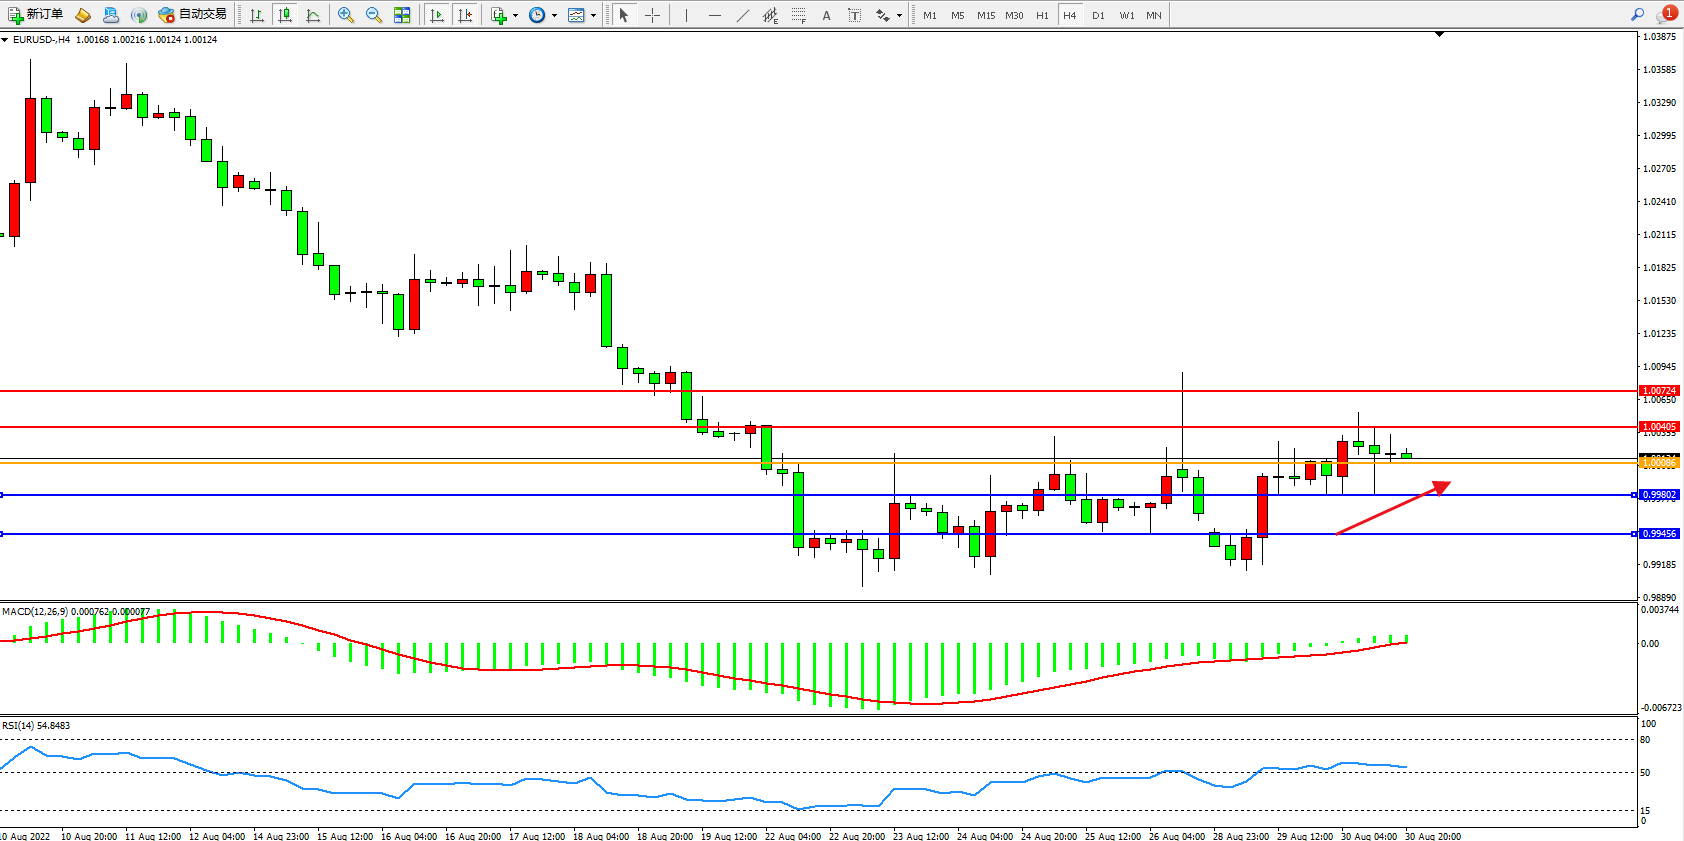Zoom out of the chart

coord(374,15)
